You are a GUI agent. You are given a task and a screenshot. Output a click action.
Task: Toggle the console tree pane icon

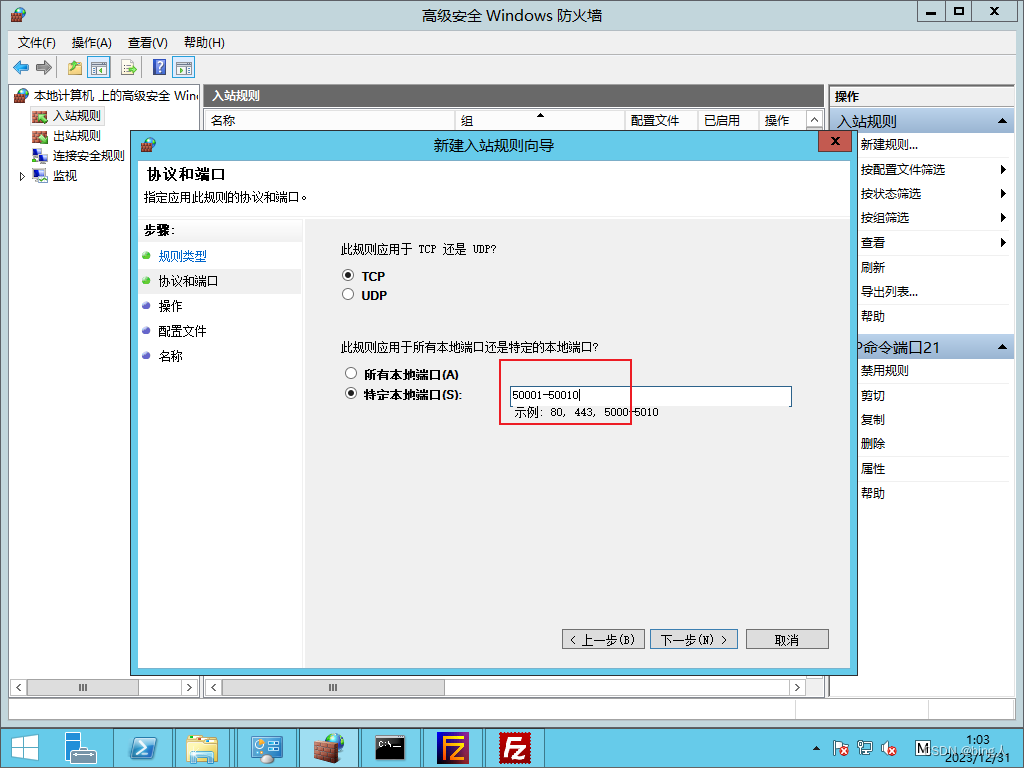99,67
